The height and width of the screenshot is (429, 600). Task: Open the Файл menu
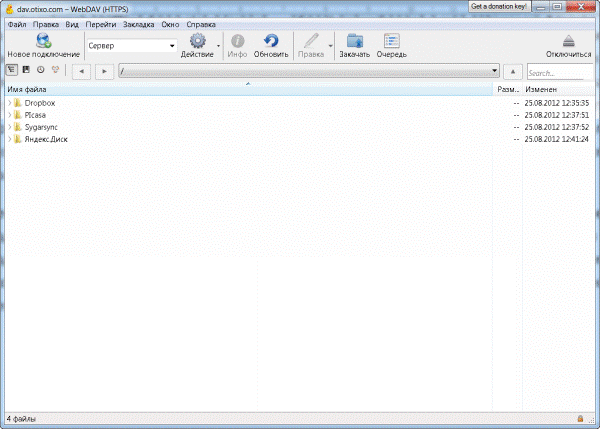(x=17, y=24)
